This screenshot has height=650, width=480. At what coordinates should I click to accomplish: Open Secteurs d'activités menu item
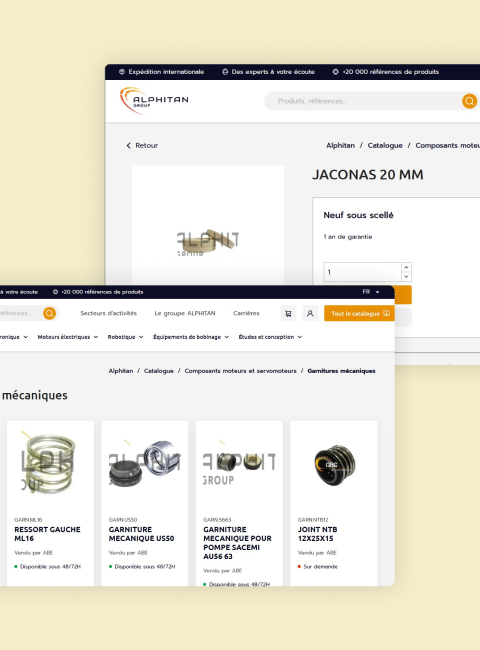pos(109,313)
